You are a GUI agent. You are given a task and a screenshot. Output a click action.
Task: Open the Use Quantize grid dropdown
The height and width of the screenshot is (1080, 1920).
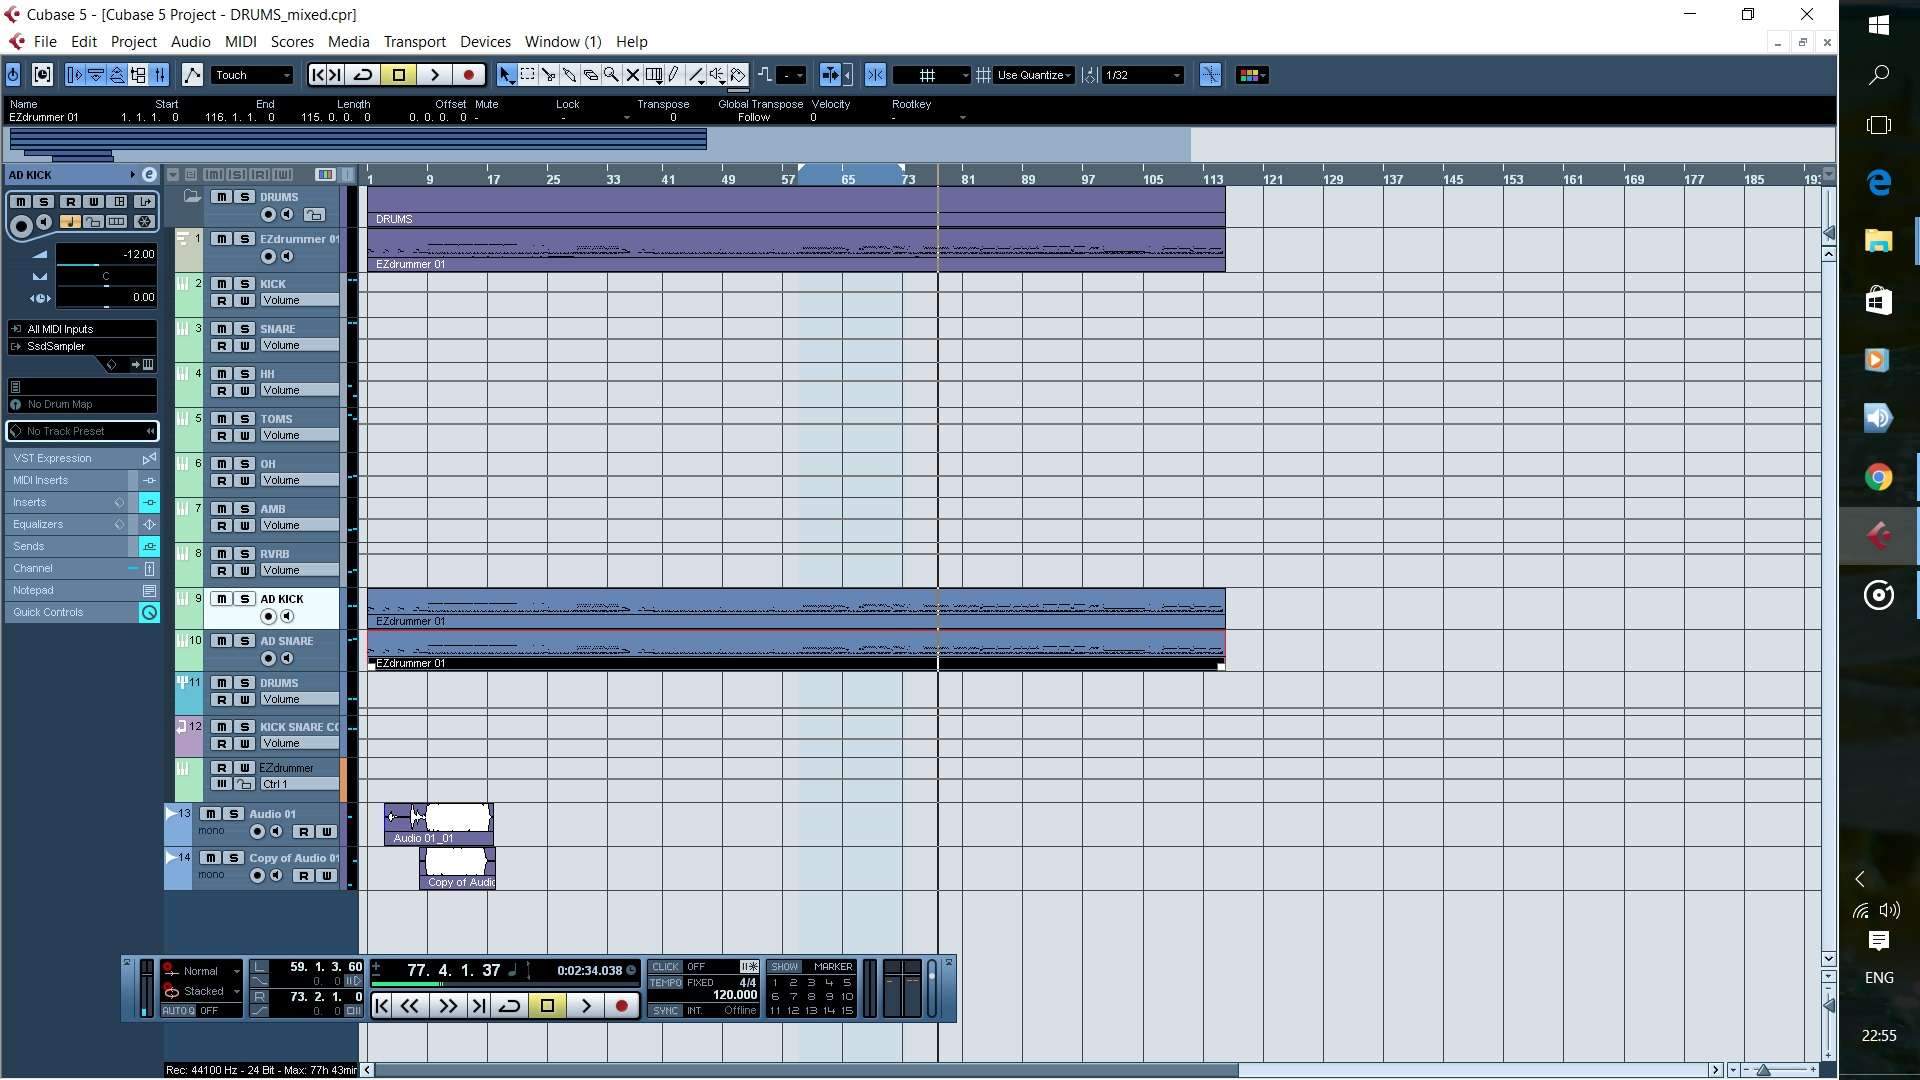(x=1035, y=75)
